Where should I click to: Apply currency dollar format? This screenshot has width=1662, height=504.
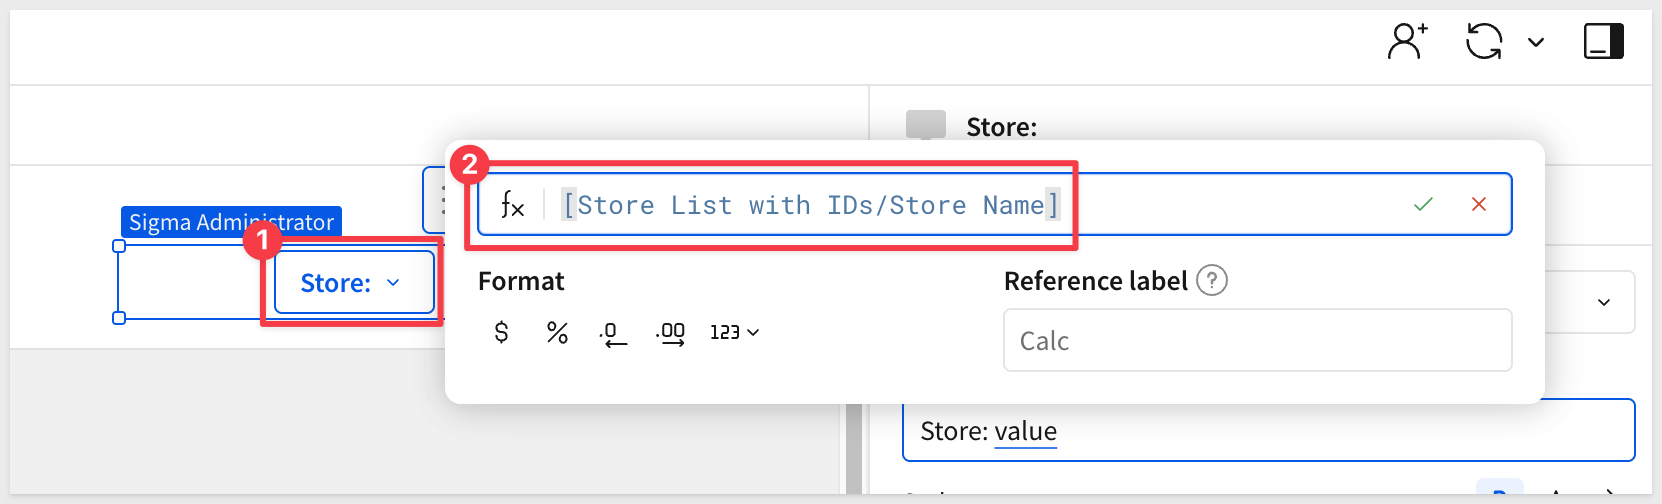502,332
